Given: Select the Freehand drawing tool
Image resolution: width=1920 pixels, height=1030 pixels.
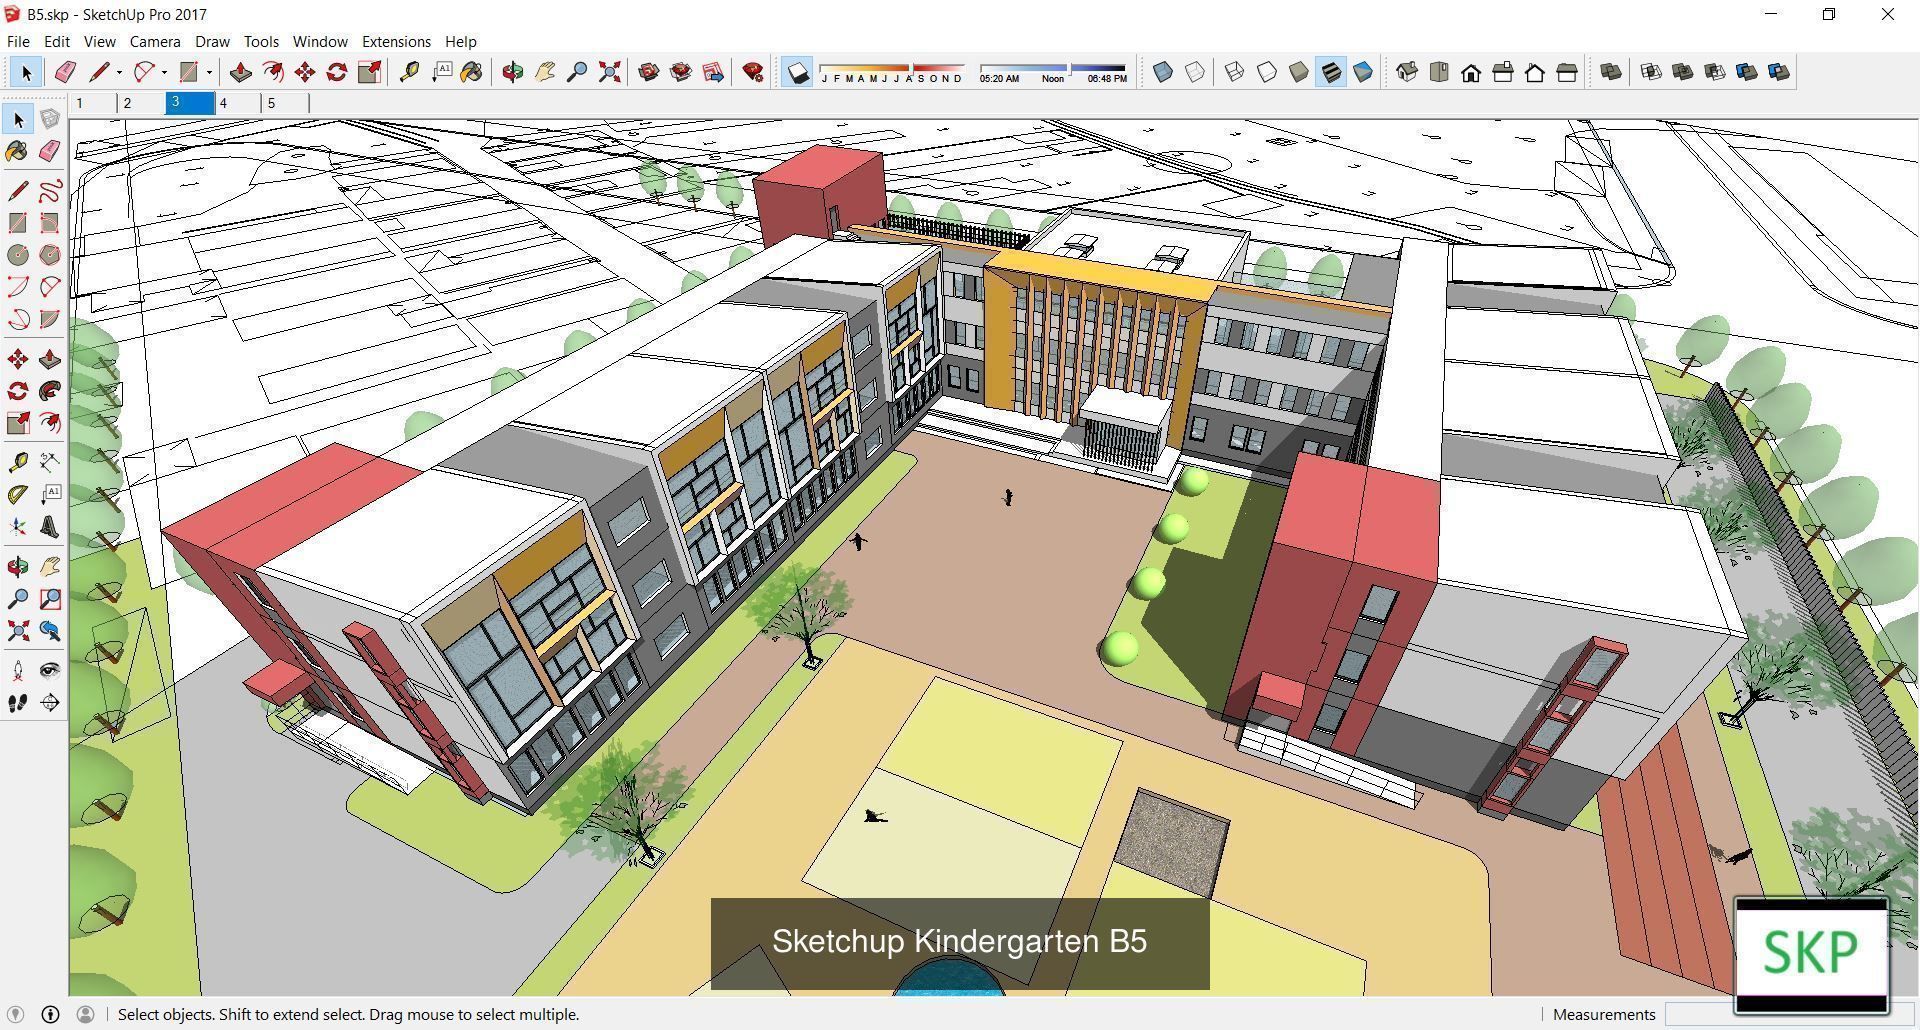Looking at the screenshot, I should click(x=49, y=191).
